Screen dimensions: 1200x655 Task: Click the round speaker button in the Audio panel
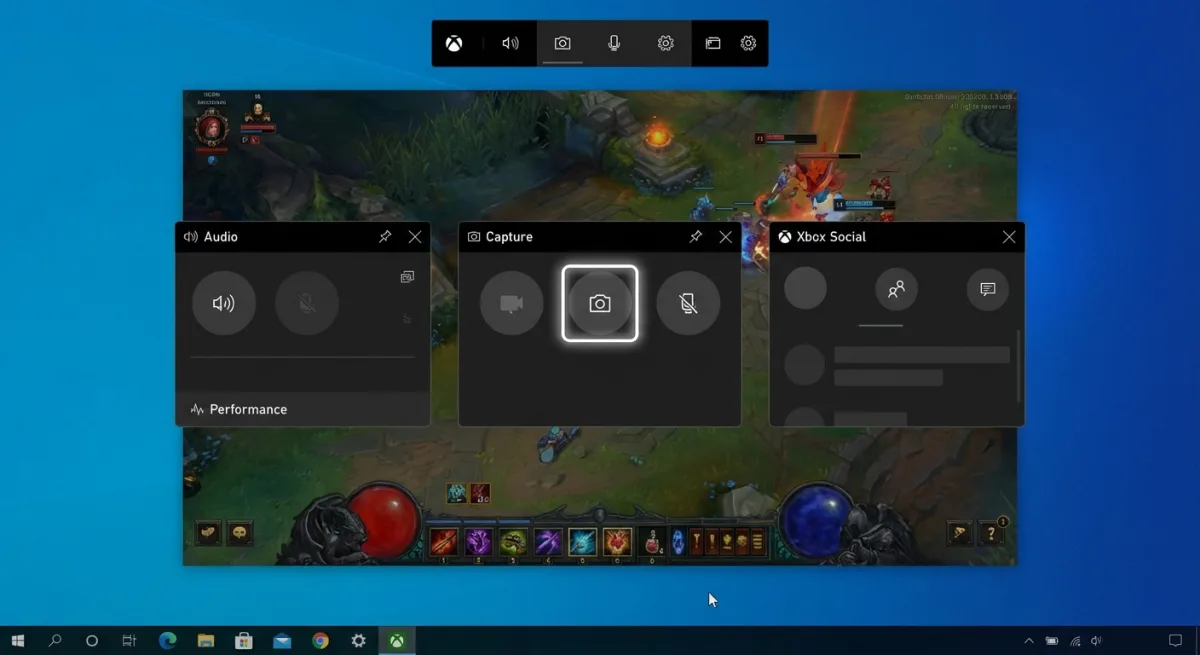[224, 303]
